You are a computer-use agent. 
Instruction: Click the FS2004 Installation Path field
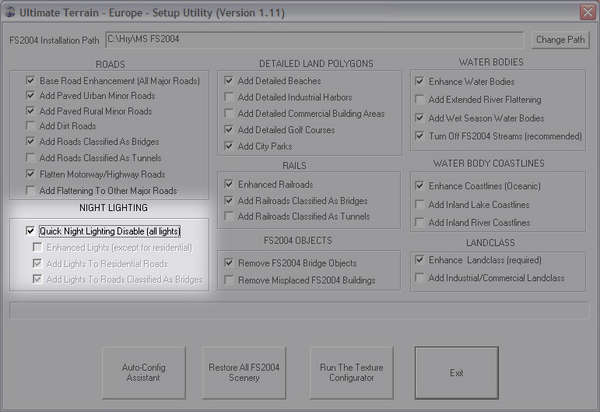pyautogui.click(x=315, y=39)
